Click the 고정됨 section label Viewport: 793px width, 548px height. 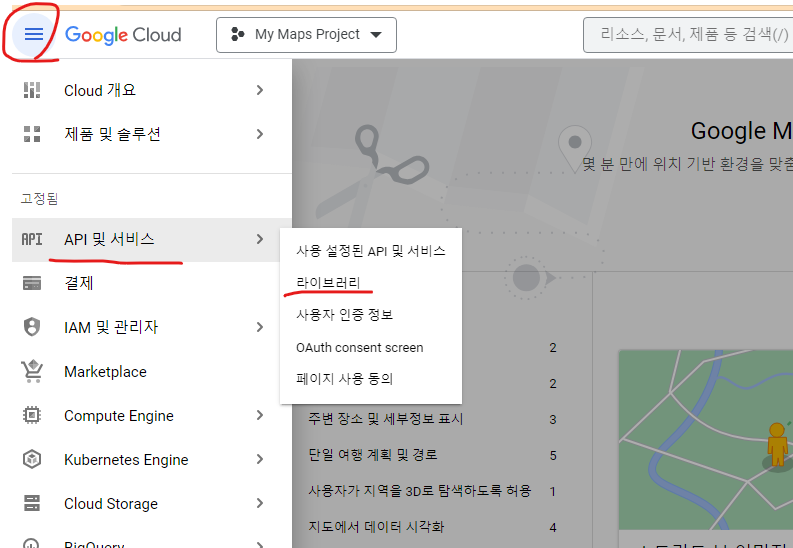tap(39, 198)
